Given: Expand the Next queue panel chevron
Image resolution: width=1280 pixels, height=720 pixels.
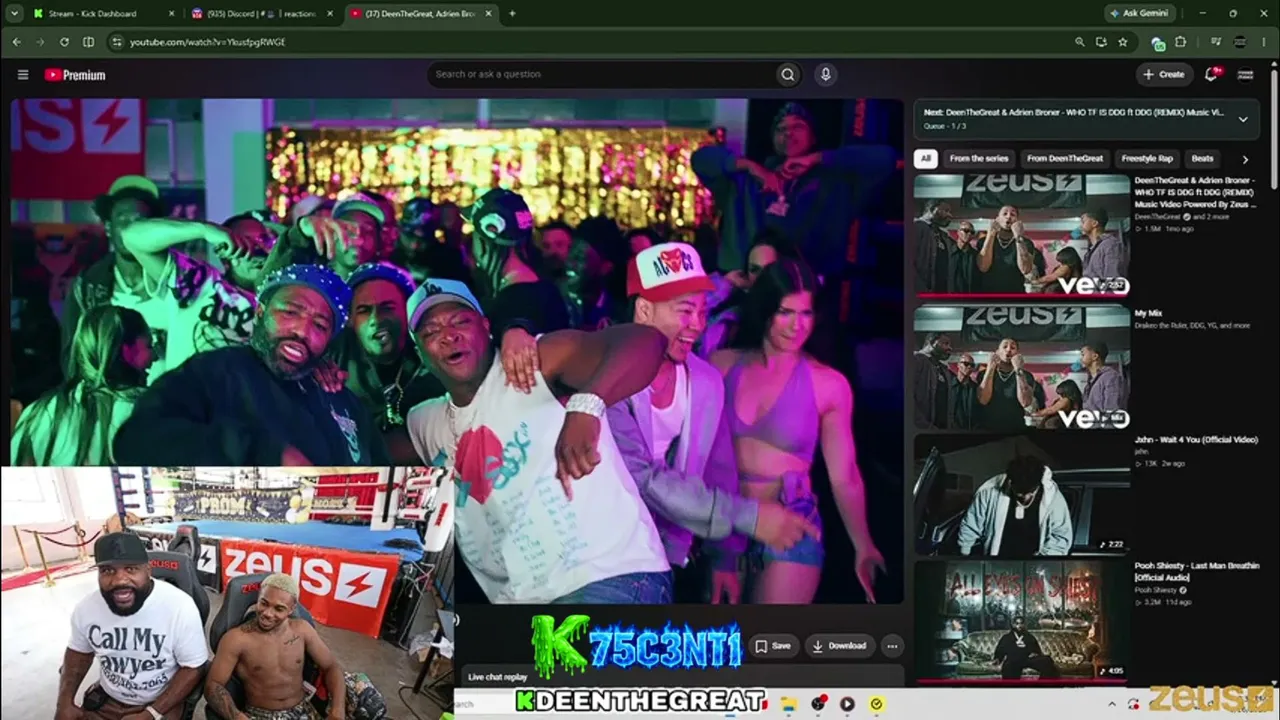Looking at the screenshot, I should point(1243,119).
